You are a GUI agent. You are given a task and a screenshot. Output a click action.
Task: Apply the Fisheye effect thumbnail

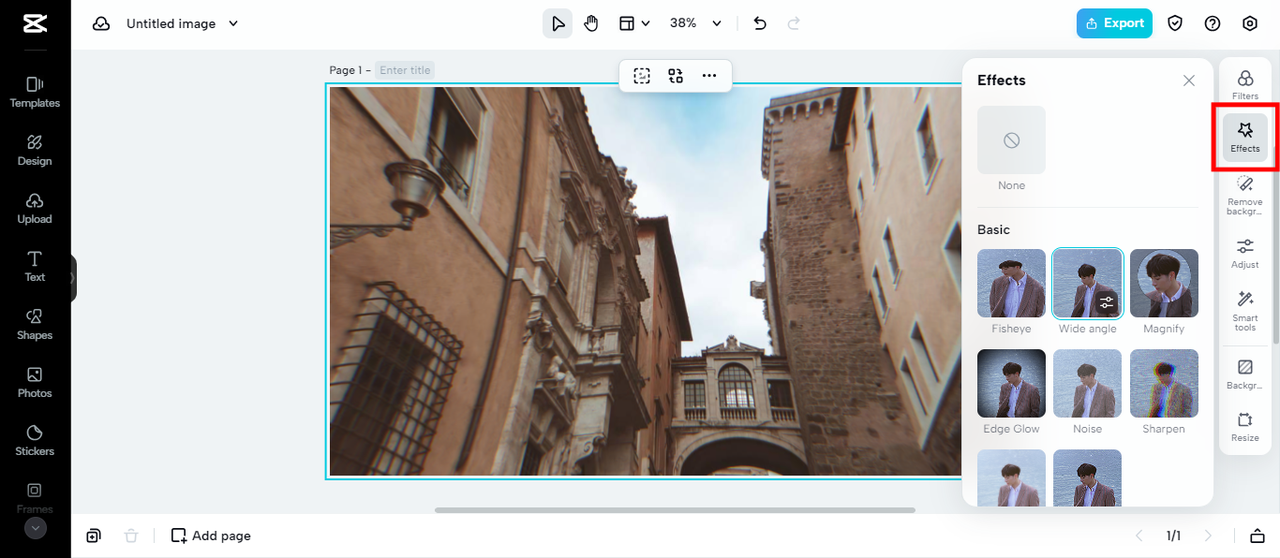[1011, 283]
